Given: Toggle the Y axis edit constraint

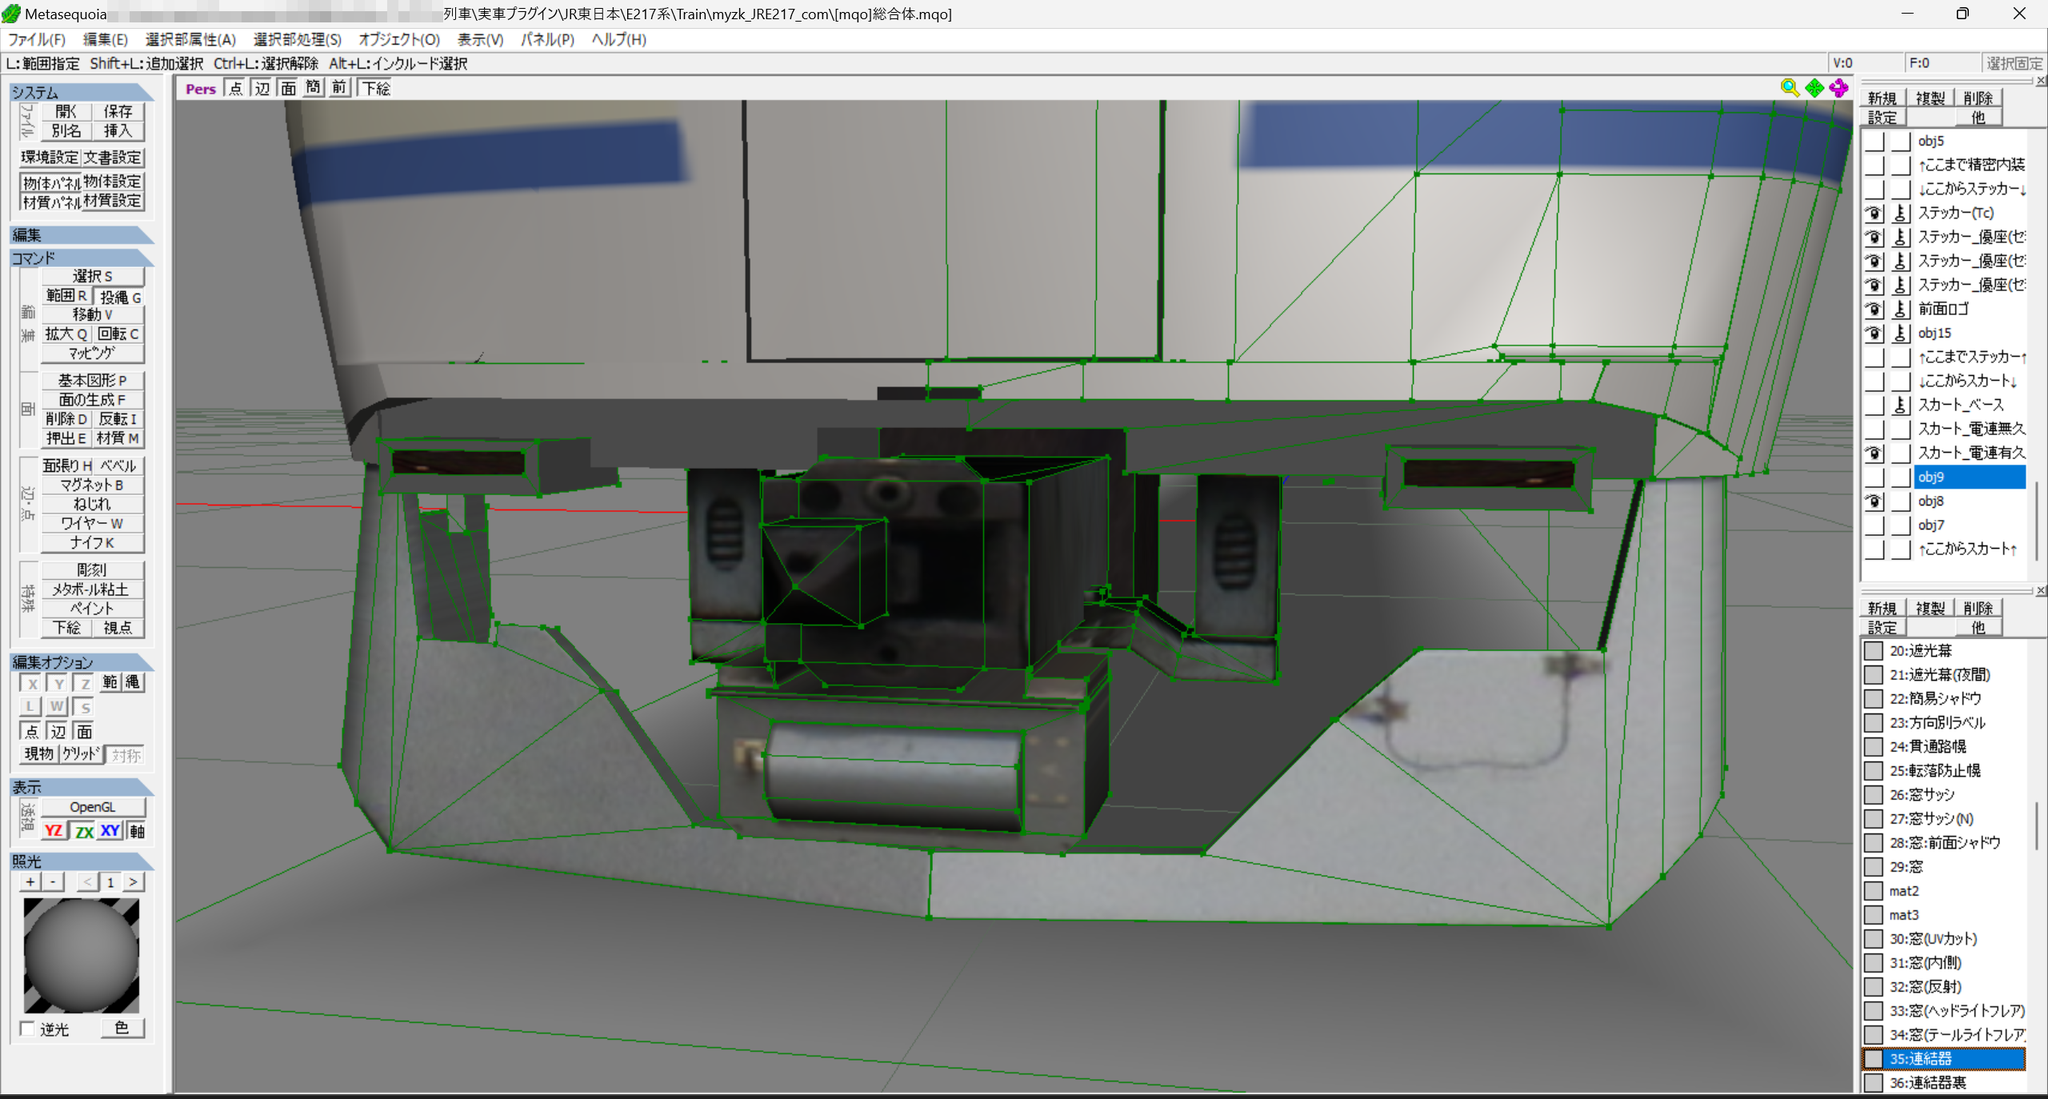Looking at the screenshot, I should point(58,683).
